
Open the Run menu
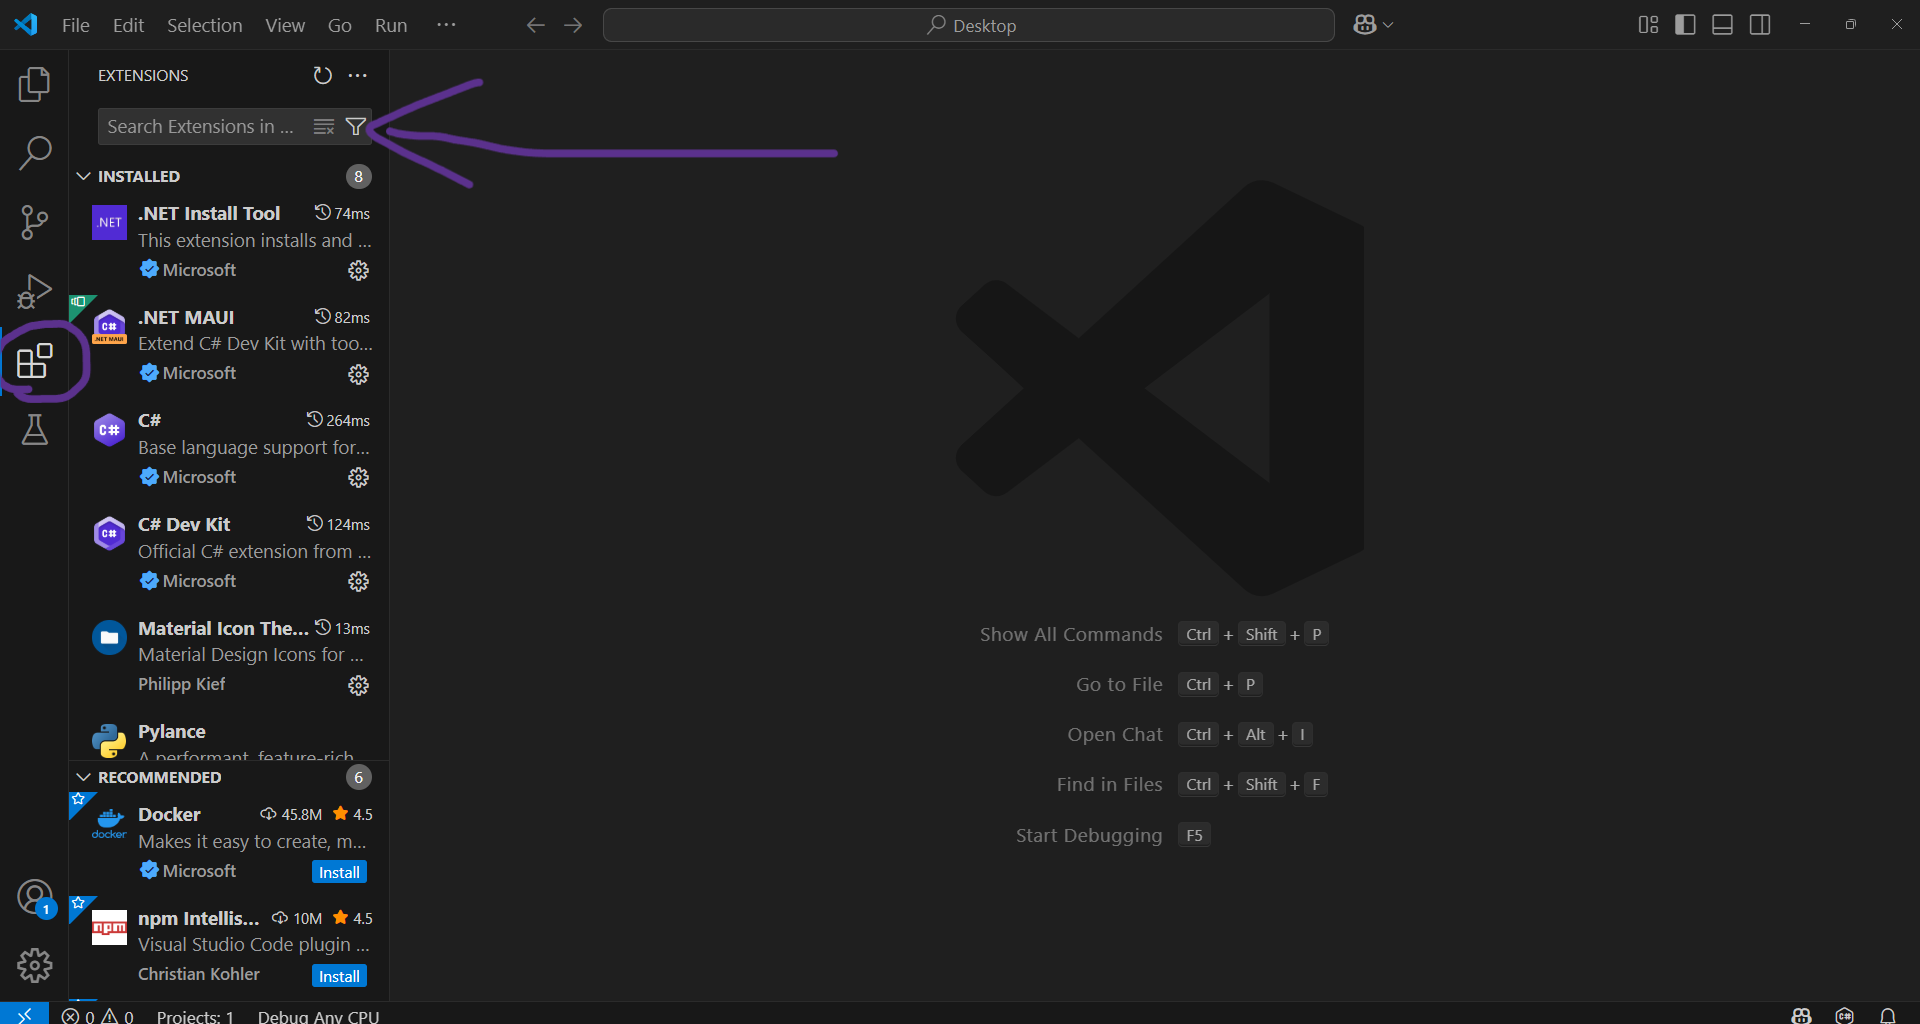[x=391, y=25]
